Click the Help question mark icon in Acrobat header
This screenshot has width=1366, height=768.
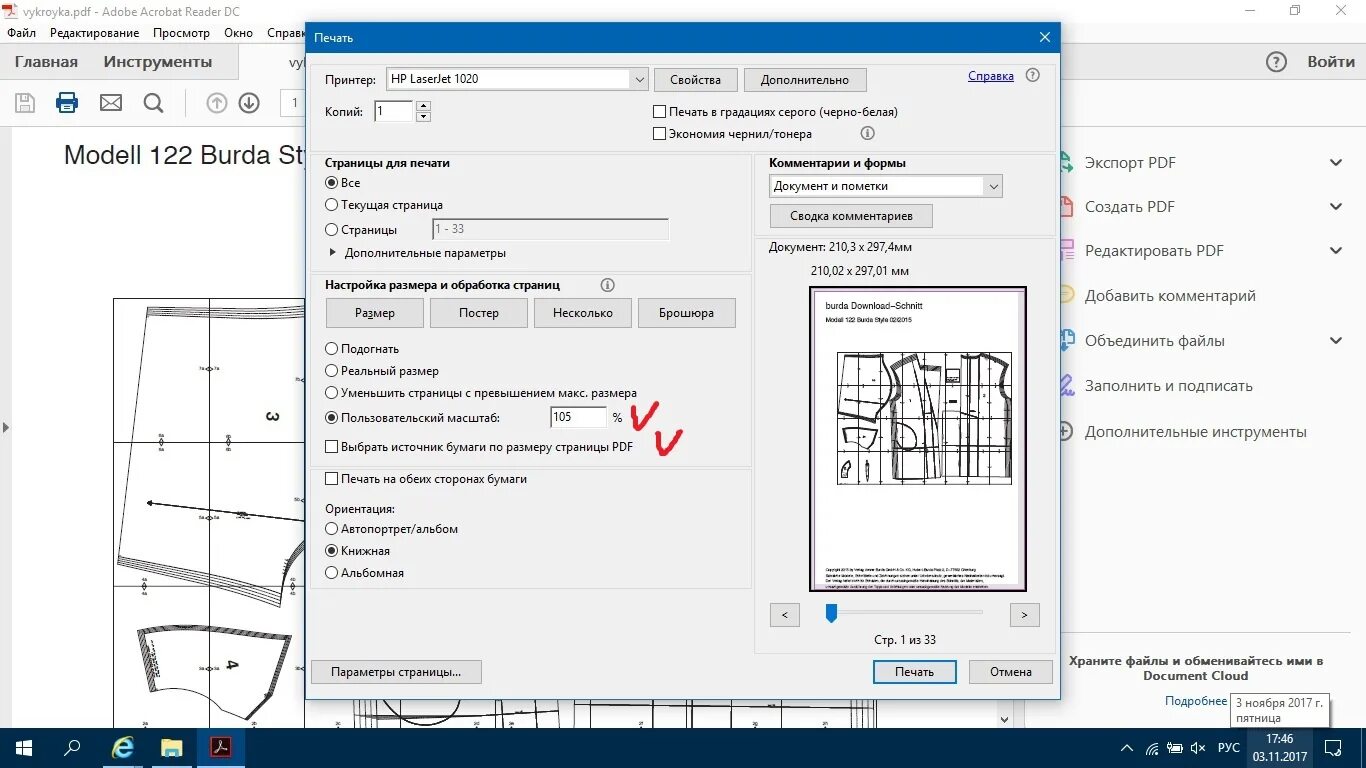[1276, 62]
